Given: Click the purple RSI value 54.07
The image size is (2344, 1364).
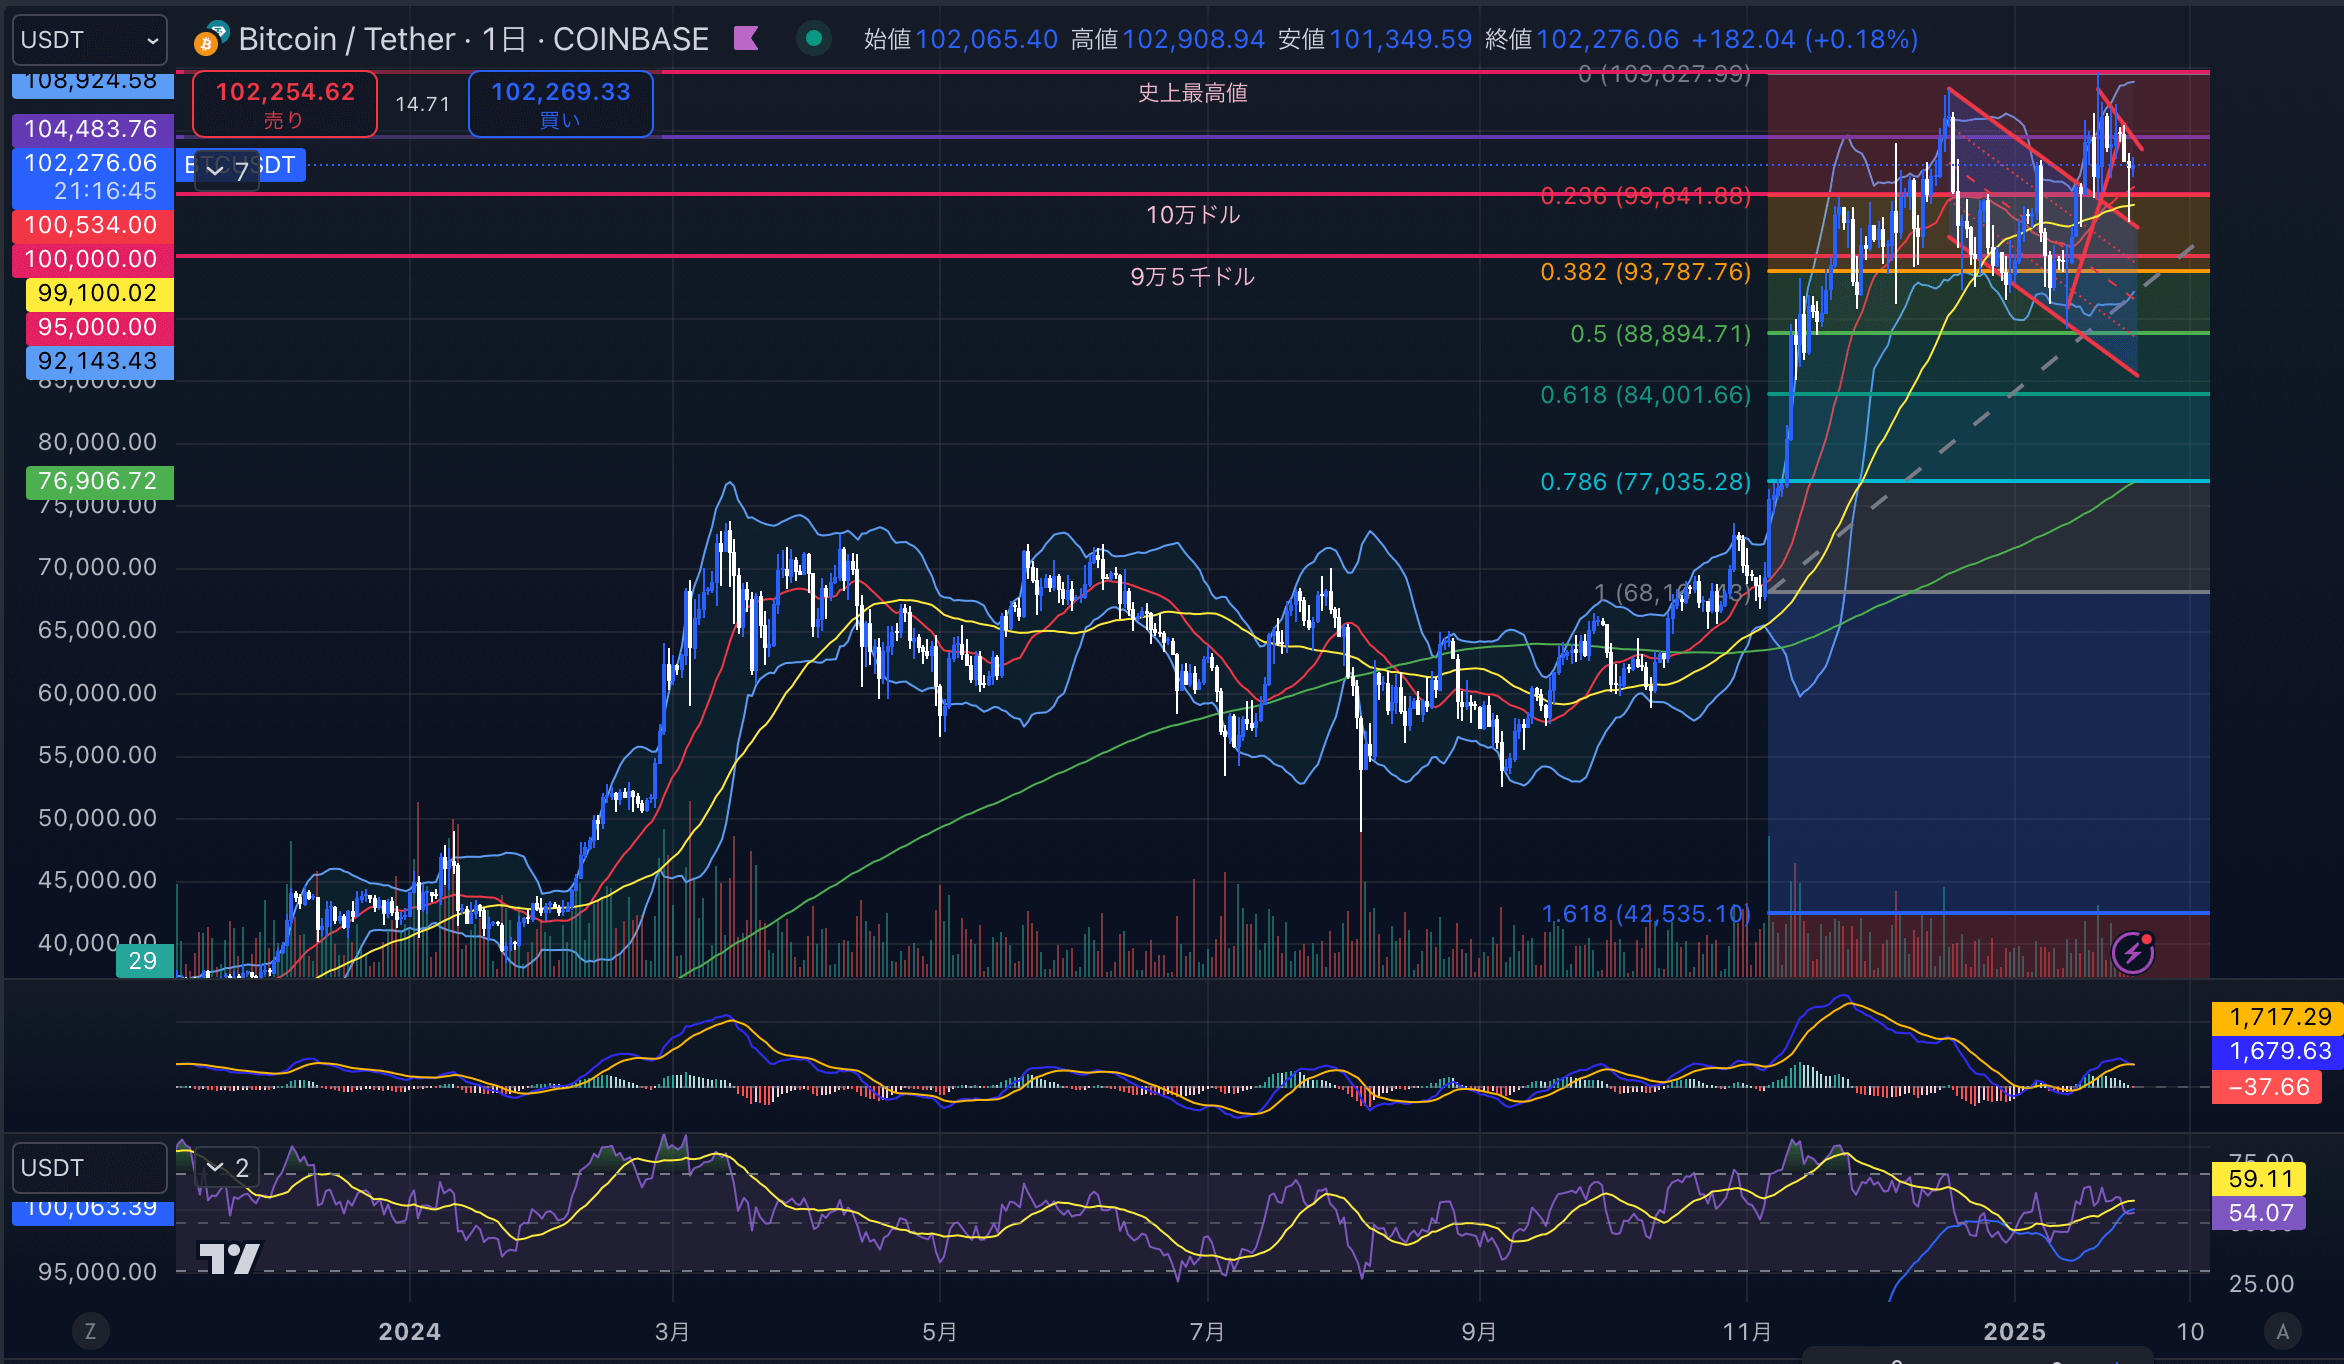Looking at the screenshot, I should click(x=2259, y=1213).
